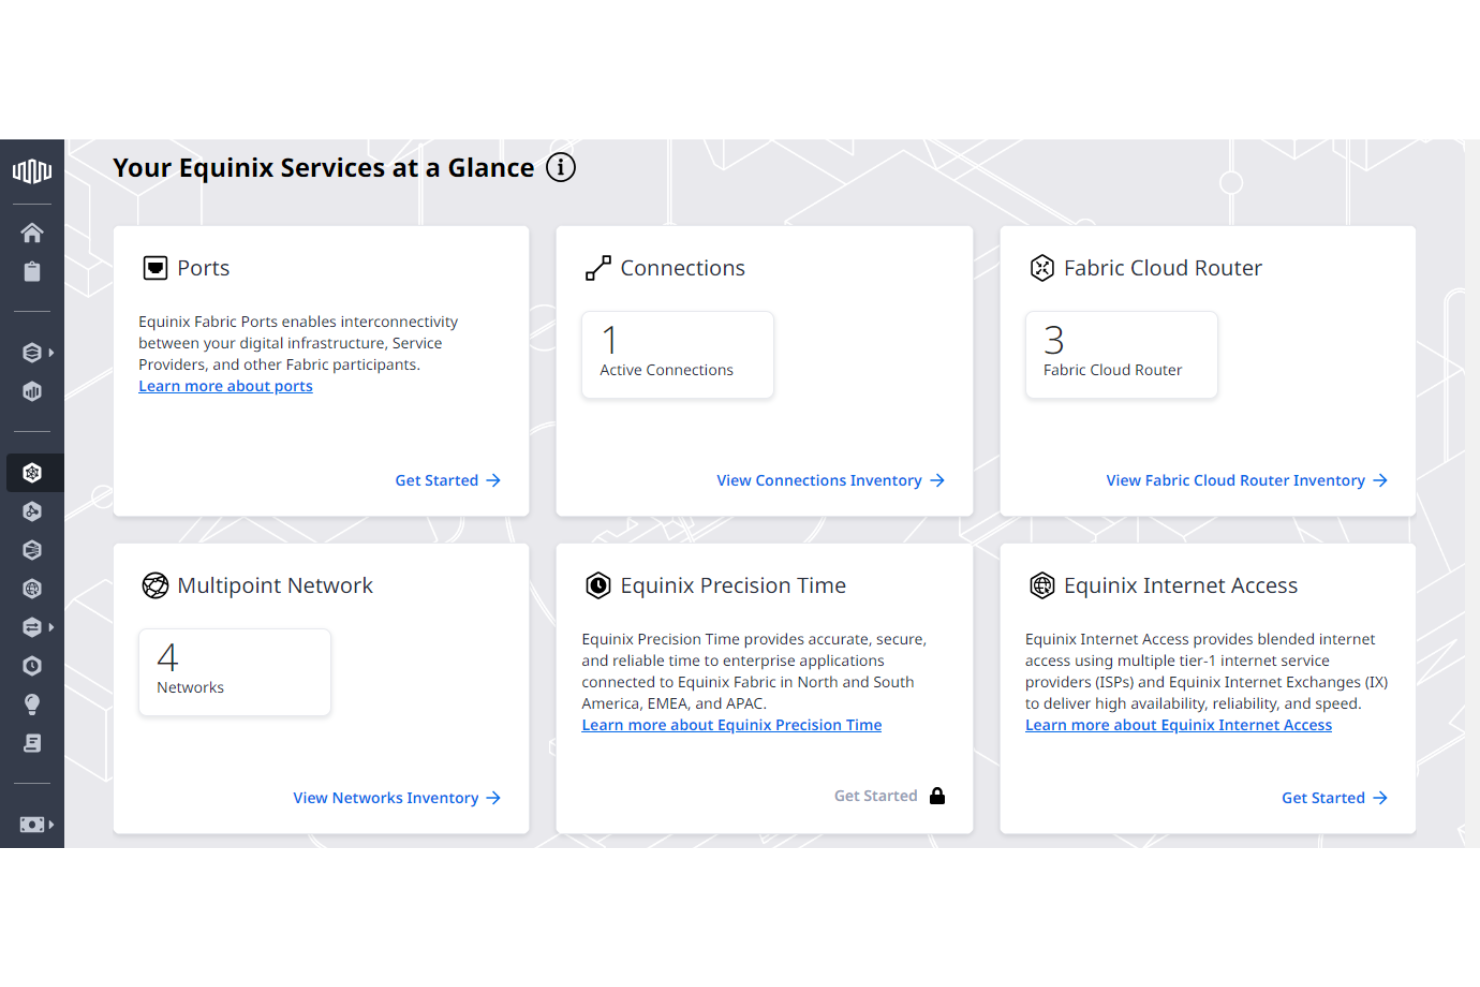Click the globe icon on Equinix Internet Access card

coord(1042,585)
